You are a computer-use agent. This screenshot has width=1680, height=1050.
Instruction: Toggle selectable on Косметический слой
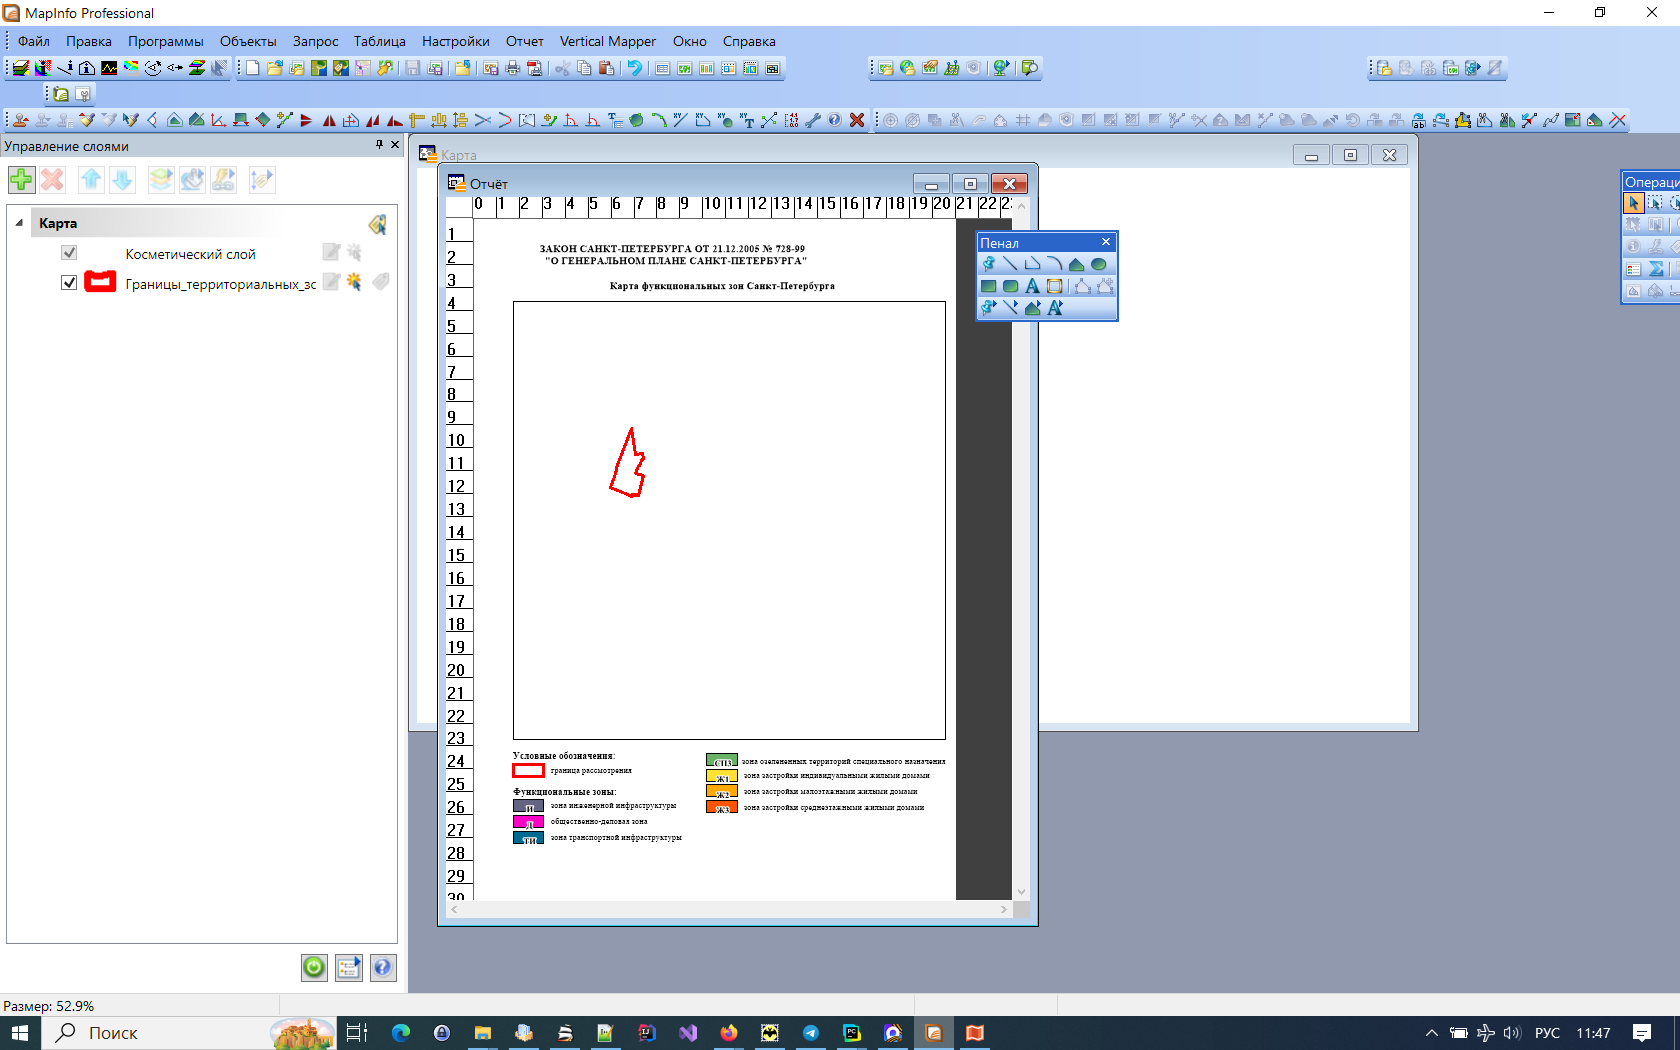354,253
